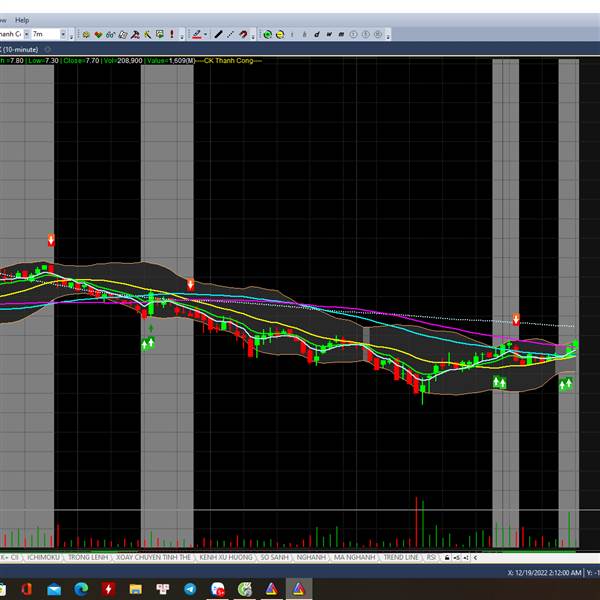Switch to the TRONG LENH sheet tab
This screenshot has width=600, height=600.
tap(88, 557)
